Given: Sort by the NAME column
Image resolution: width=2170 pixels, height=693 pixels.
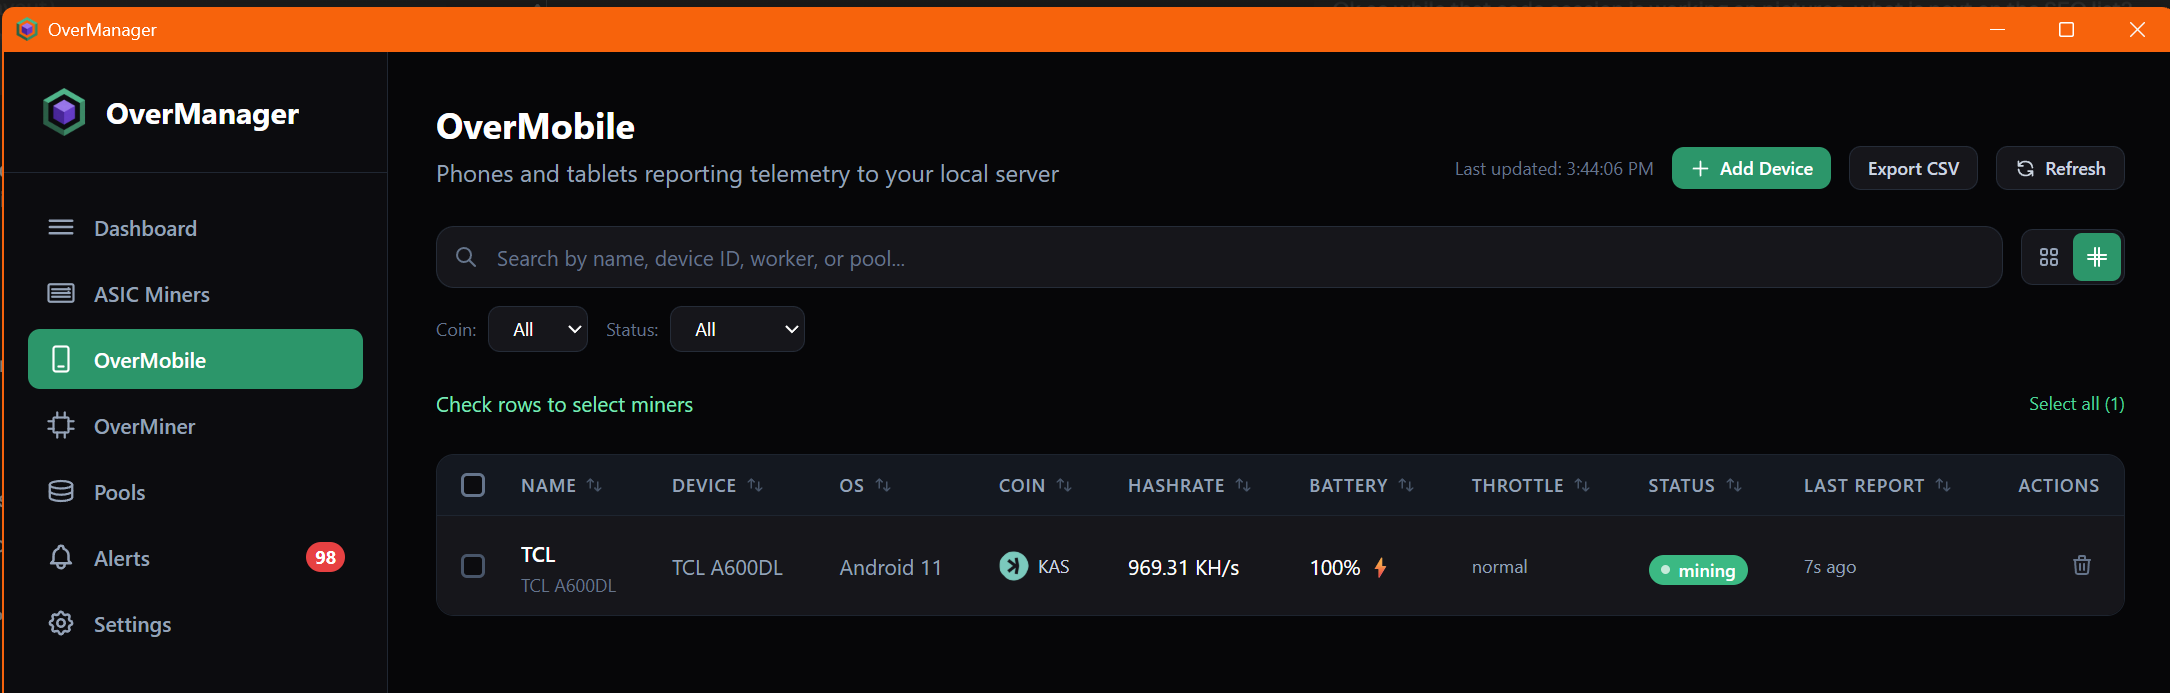Looking at the screenshot, I should tap(561, 485).
